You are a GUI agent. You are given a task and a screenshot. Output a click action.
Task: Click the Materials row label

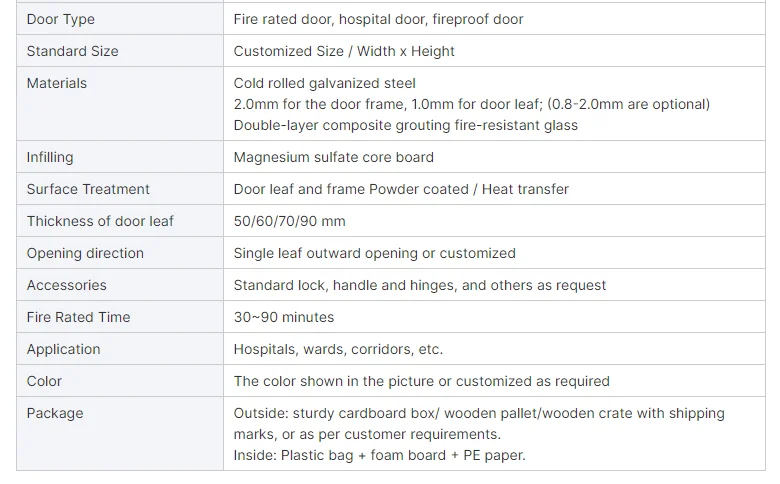tap(57, 83)
